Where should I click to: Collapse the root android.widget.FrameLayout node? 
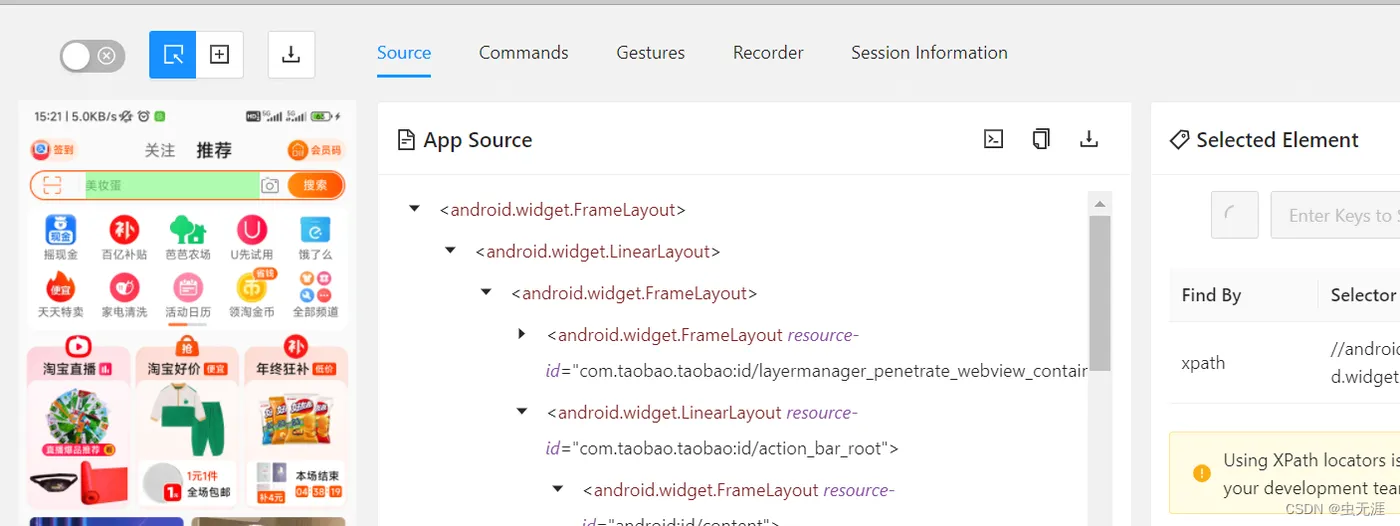click(x=414, y=209)
